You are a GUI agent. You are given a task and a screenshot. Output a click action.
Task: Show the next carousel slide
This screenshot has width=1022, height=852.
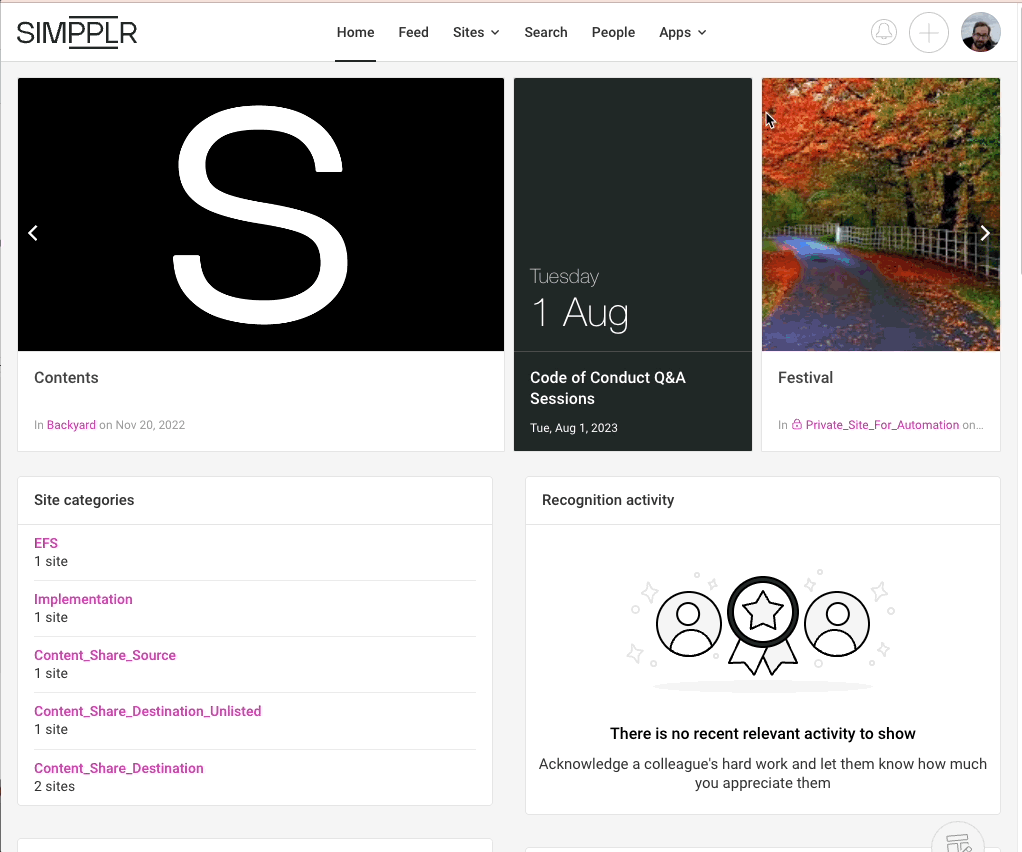tap(985, 233)
